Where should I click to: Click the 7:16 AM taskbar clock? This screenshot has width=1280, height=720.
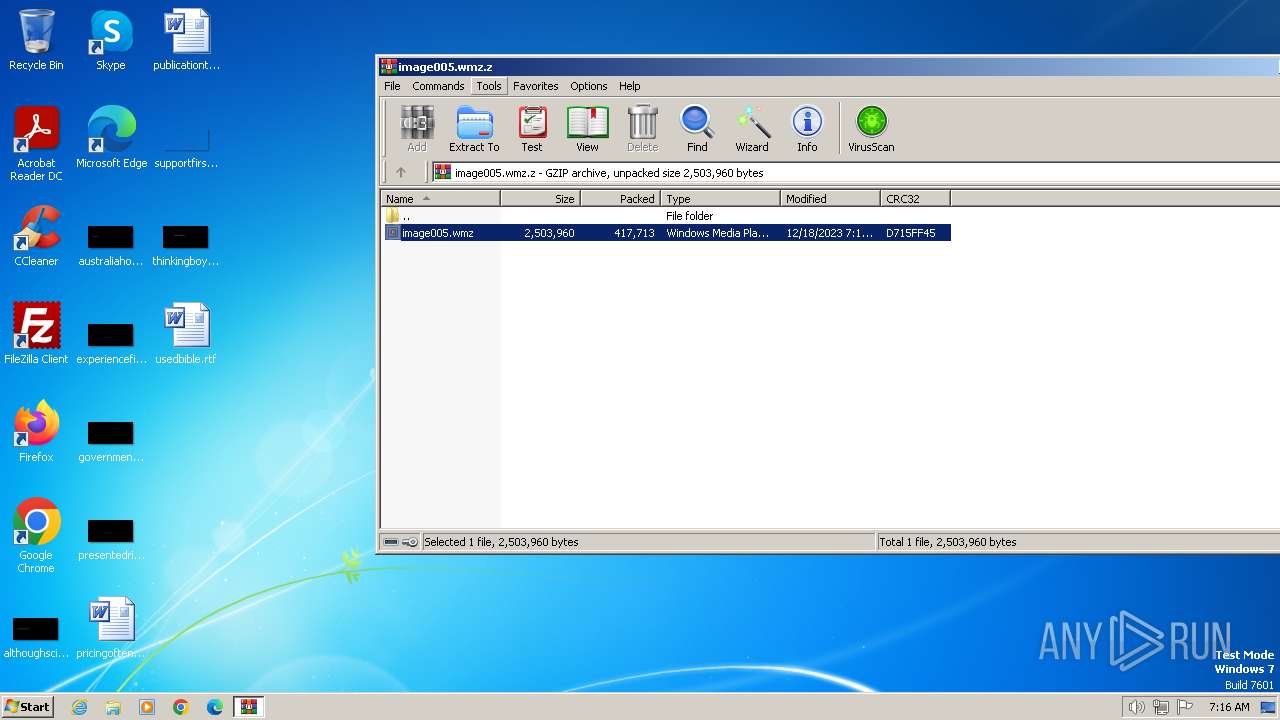point(1229,707)
